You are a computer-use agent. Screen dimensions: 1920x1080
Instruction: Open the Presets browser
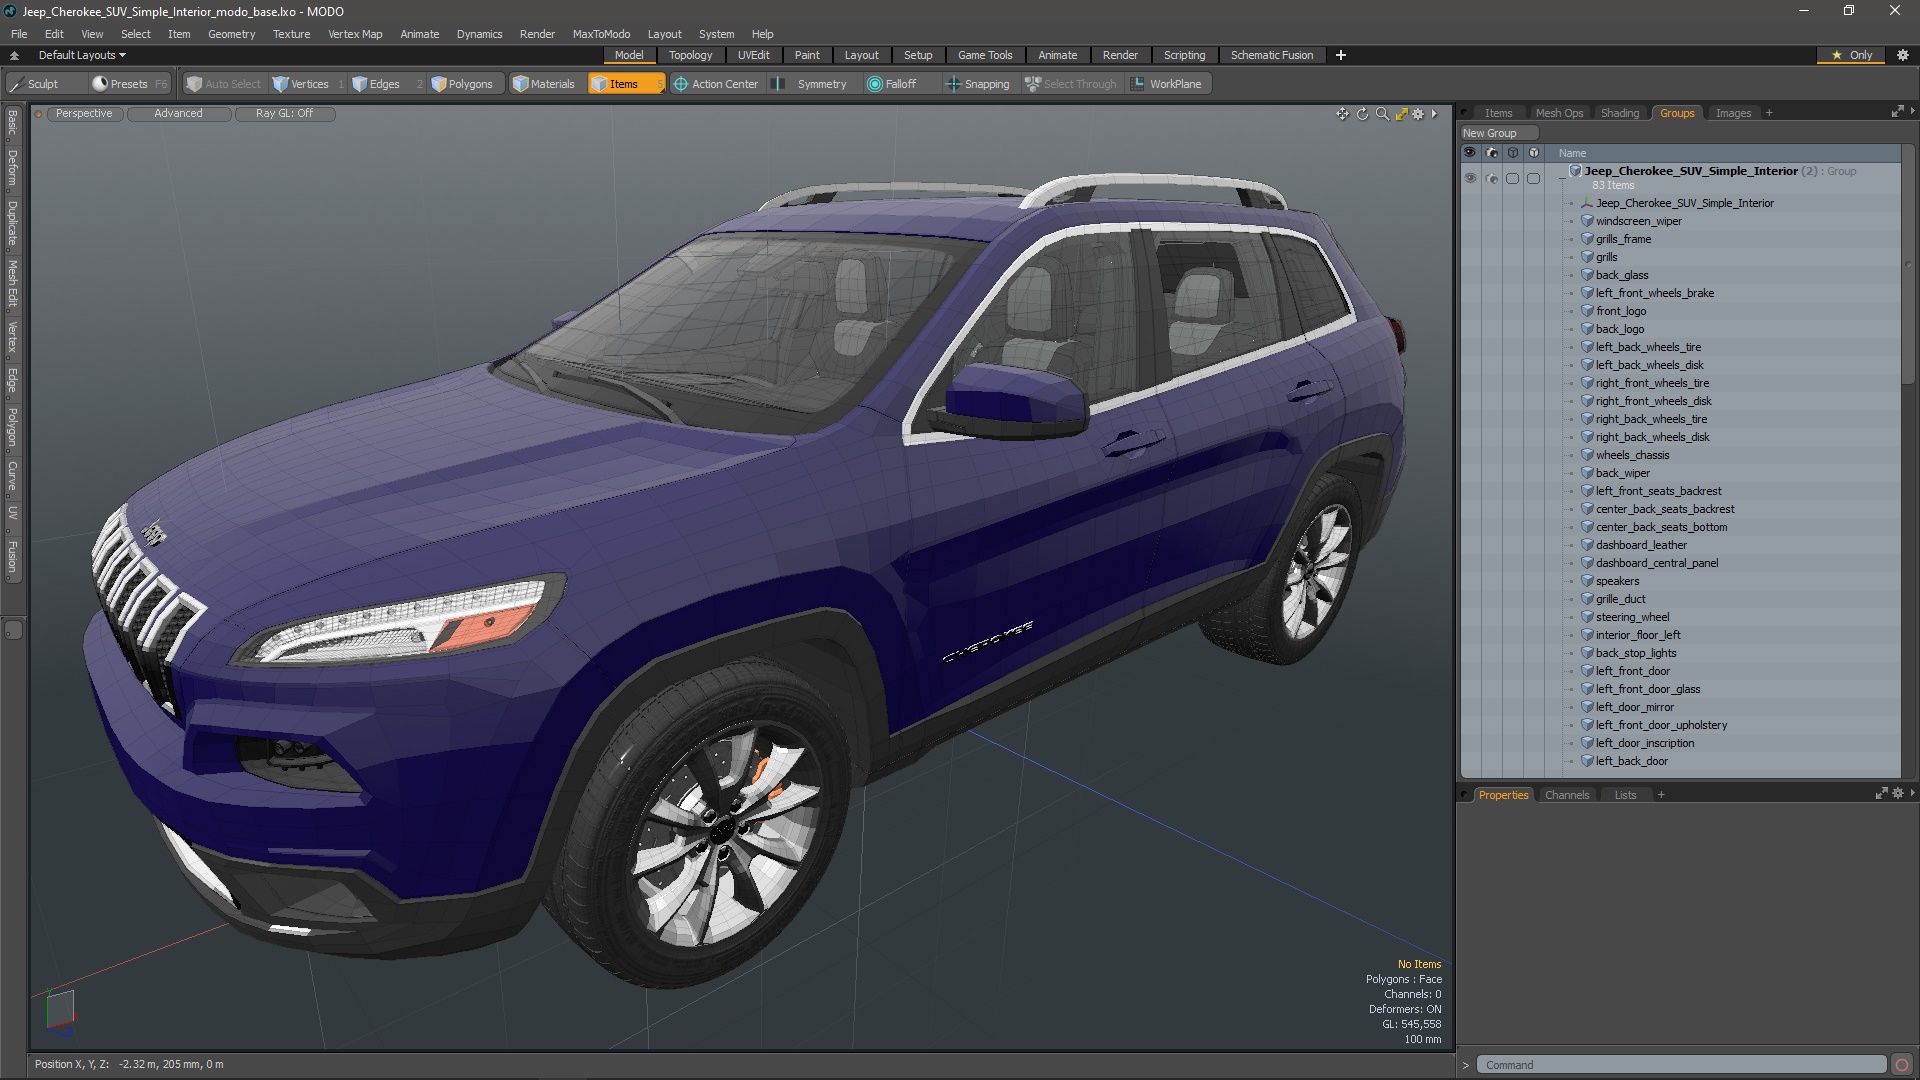tap(128, 84)
